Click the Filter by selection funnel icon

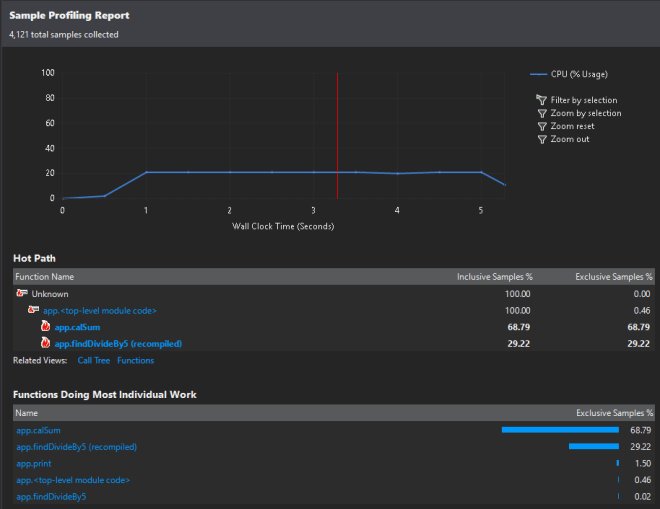tap(541, 100)
